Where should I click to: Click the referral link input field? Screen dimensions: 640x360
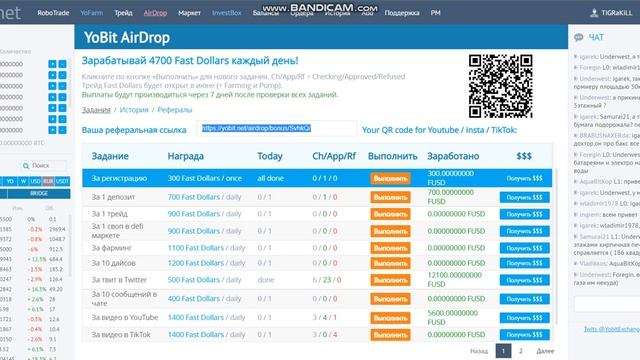tap(276, 129)
